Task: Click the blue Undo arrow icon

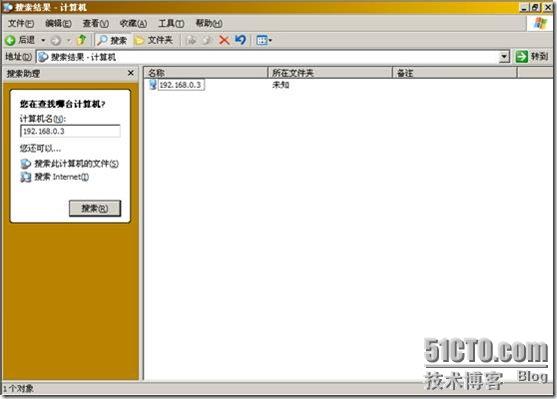Action: pyautogui.click(x=240, y=40)
